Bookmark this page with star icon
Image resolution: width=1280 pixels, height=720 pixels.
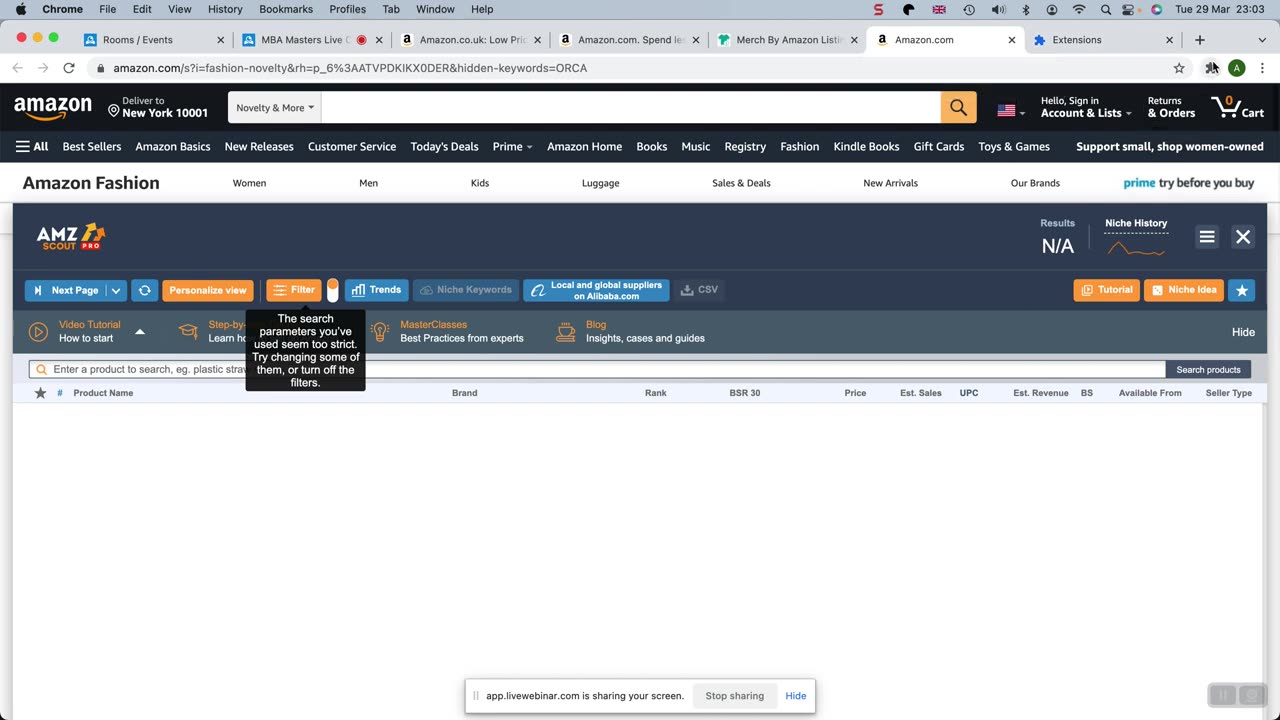tap(1179, 68)
